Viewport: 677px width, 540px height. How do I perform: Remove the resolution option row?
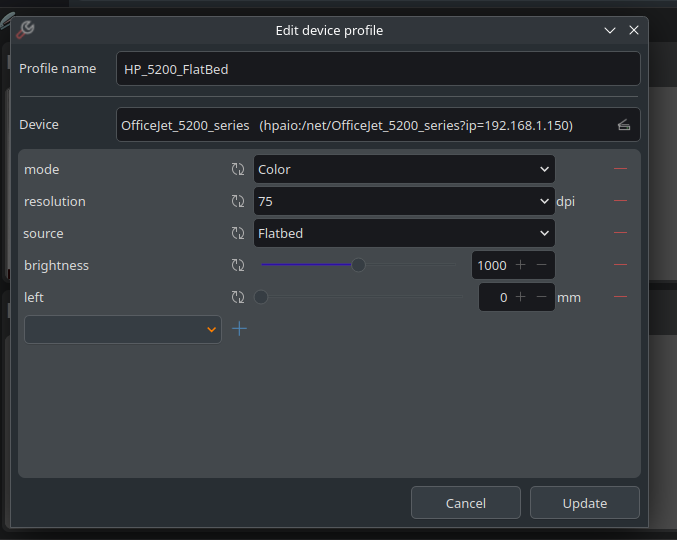tap(620, 201)
